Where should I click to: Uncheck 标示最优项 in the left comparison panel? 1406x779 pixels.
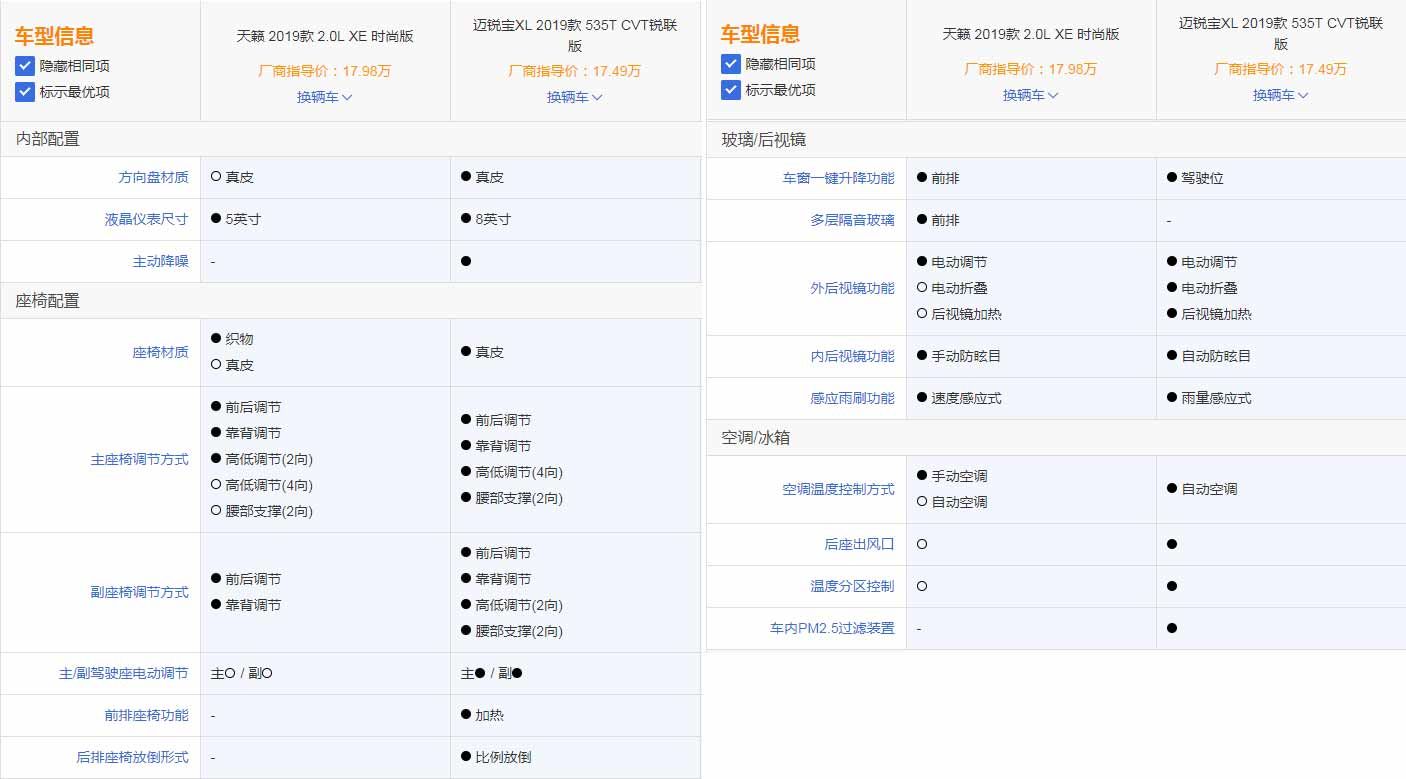25,92
